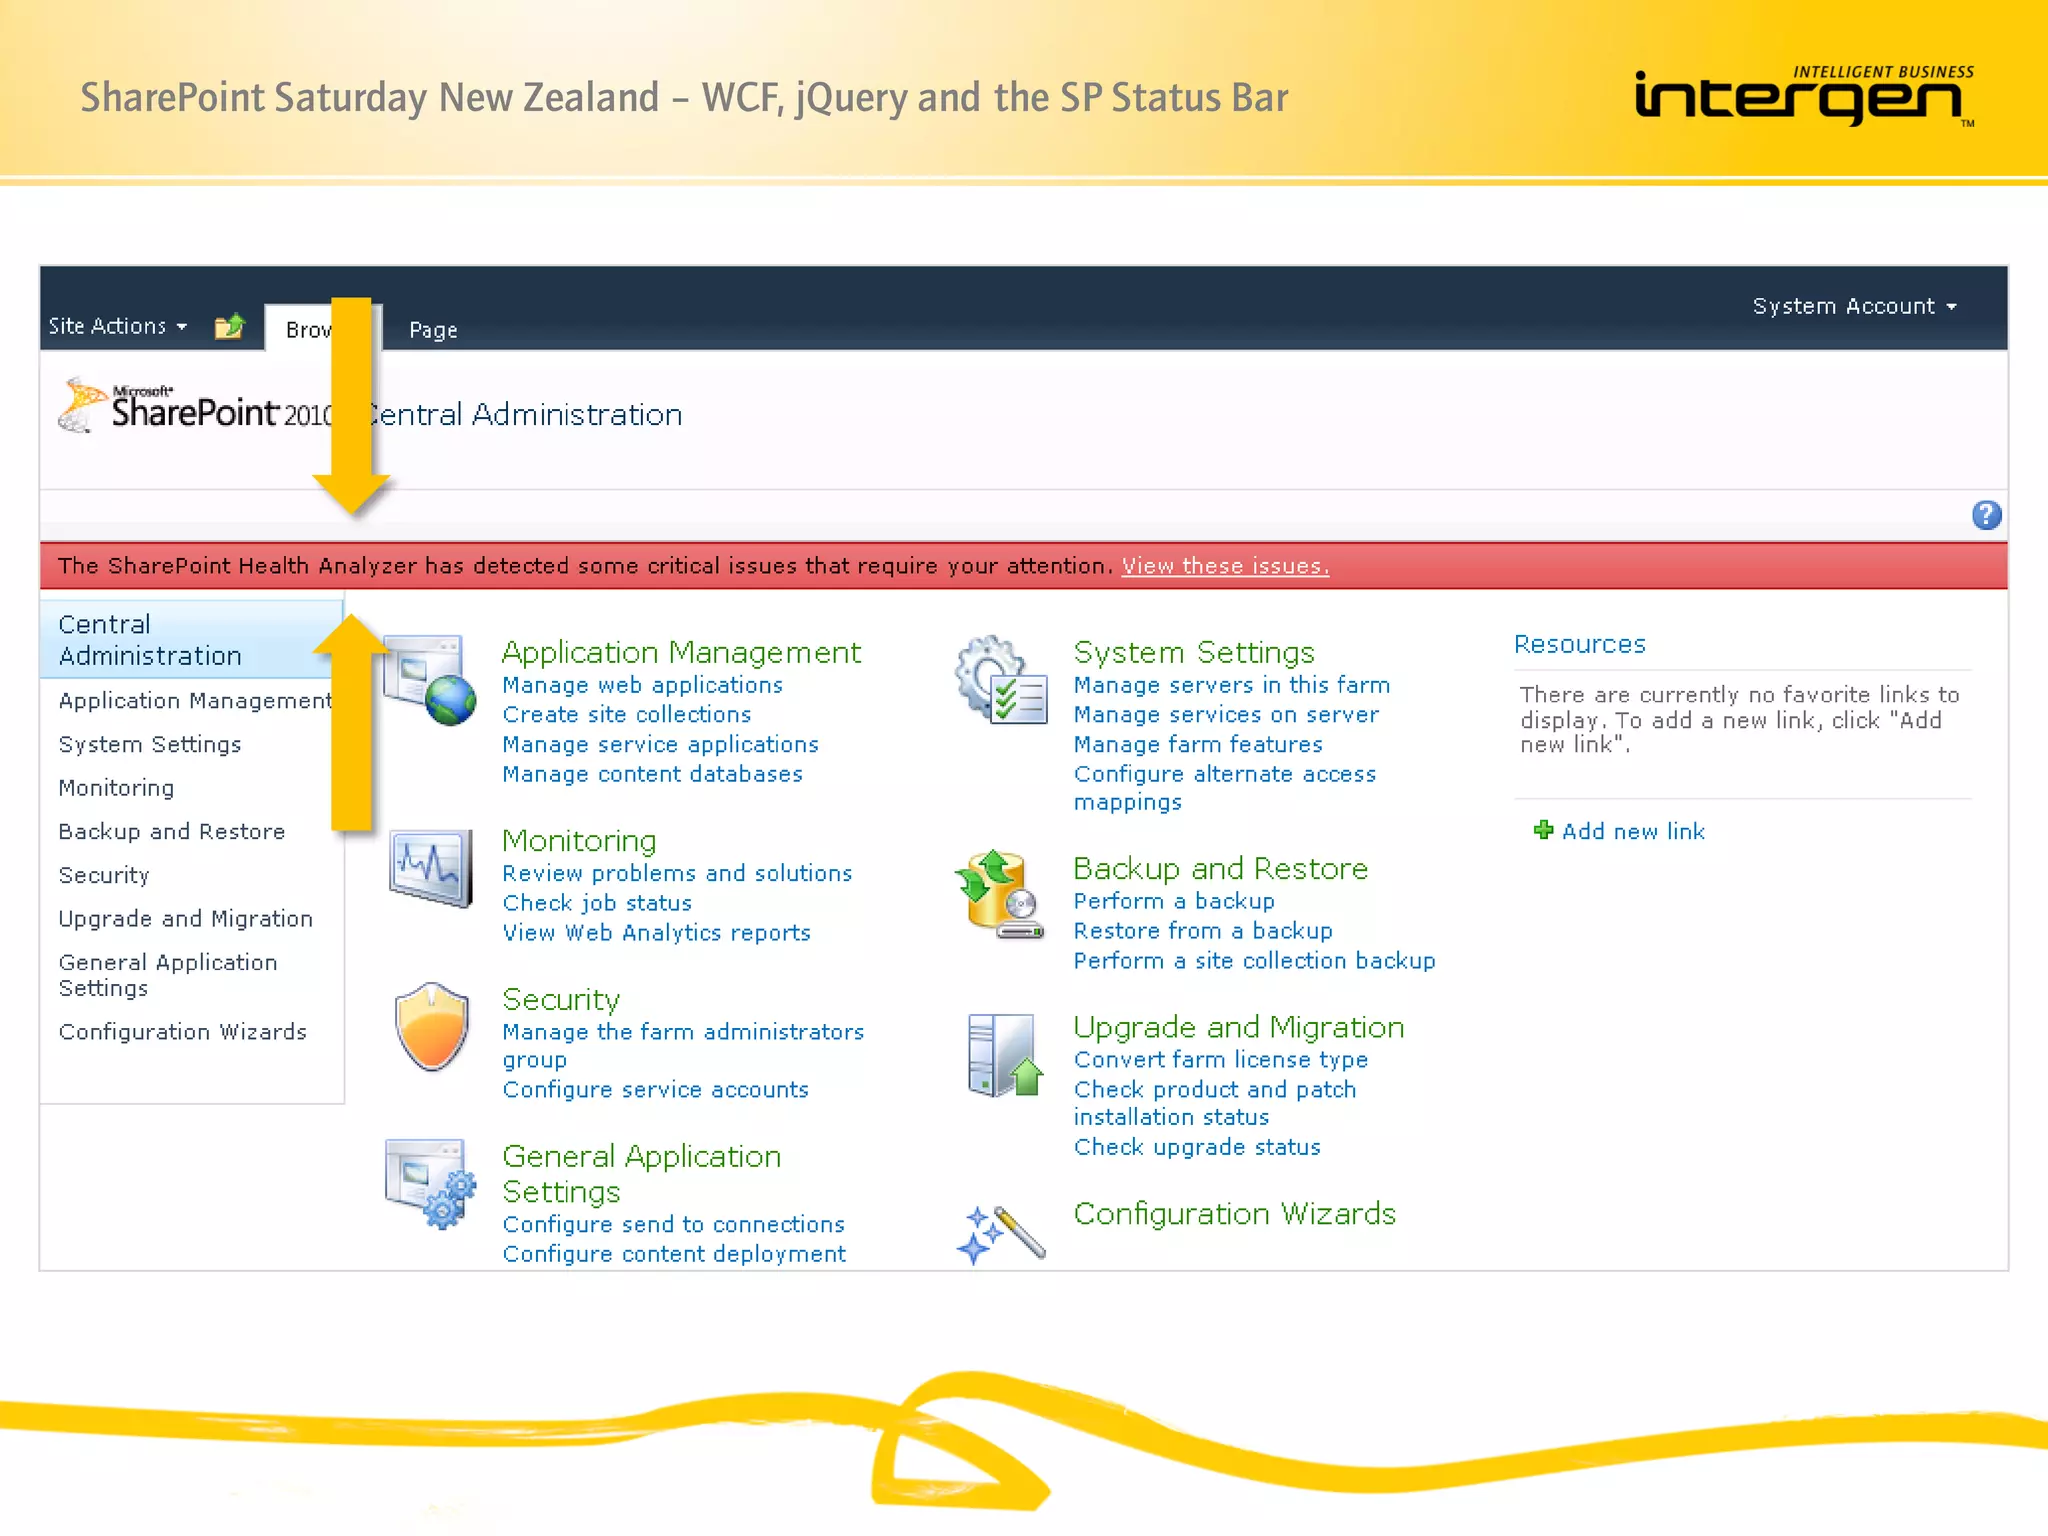Select Configuration Wizards in the left navigation
The image size is (2048, 1536).
point(183,1032)
